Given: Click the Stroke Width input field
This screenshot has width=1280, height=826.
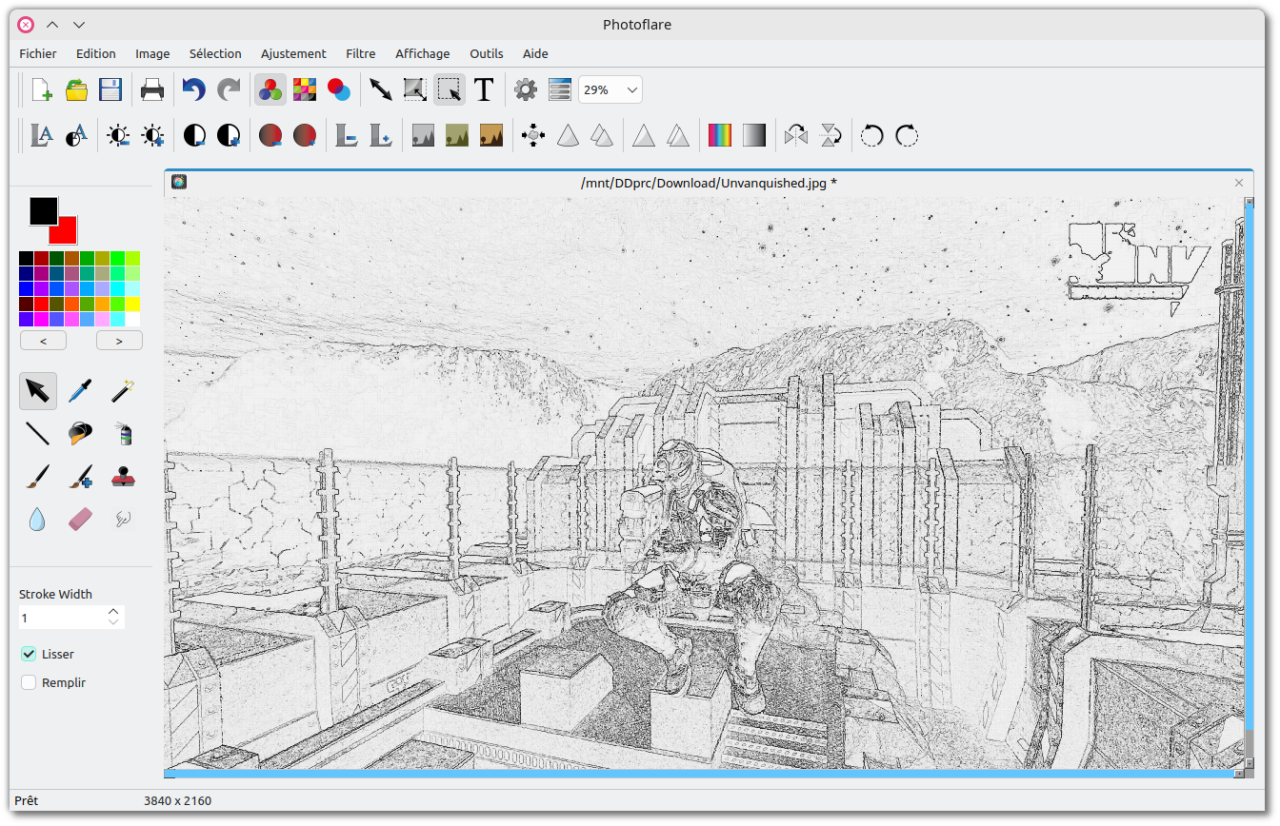Looking at the screenshot, I should [72, 618].
